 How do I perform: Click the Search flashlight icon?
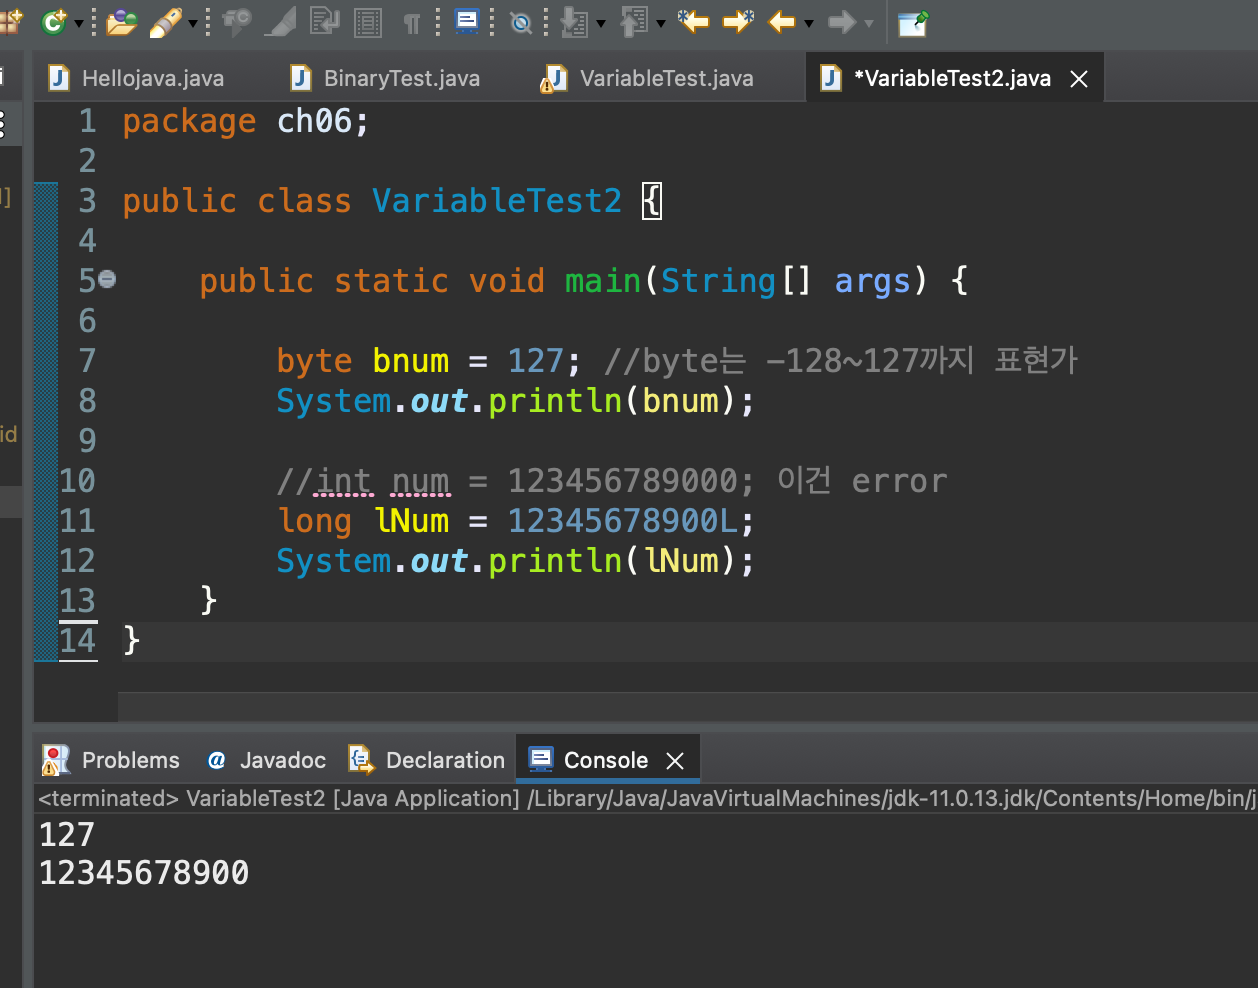[x=165, y=21]
